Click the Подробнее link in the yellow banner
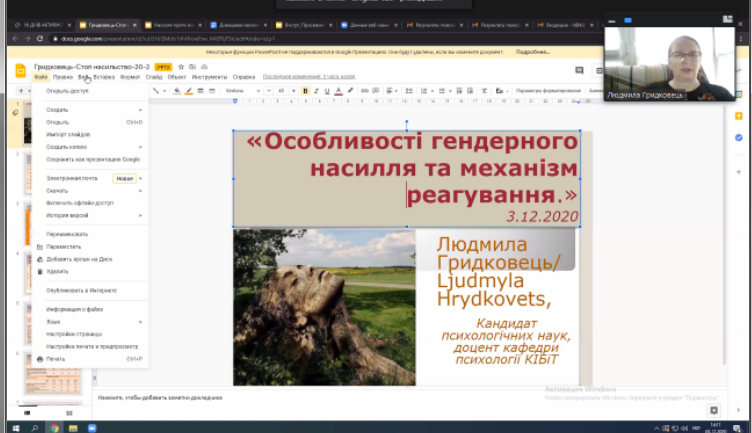This screenshot has width=752, height=433. pos(532,52)
